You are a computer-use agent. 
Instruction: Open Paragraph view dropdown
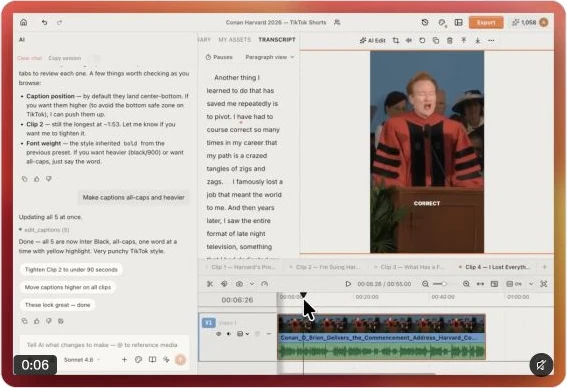point(270,57)
